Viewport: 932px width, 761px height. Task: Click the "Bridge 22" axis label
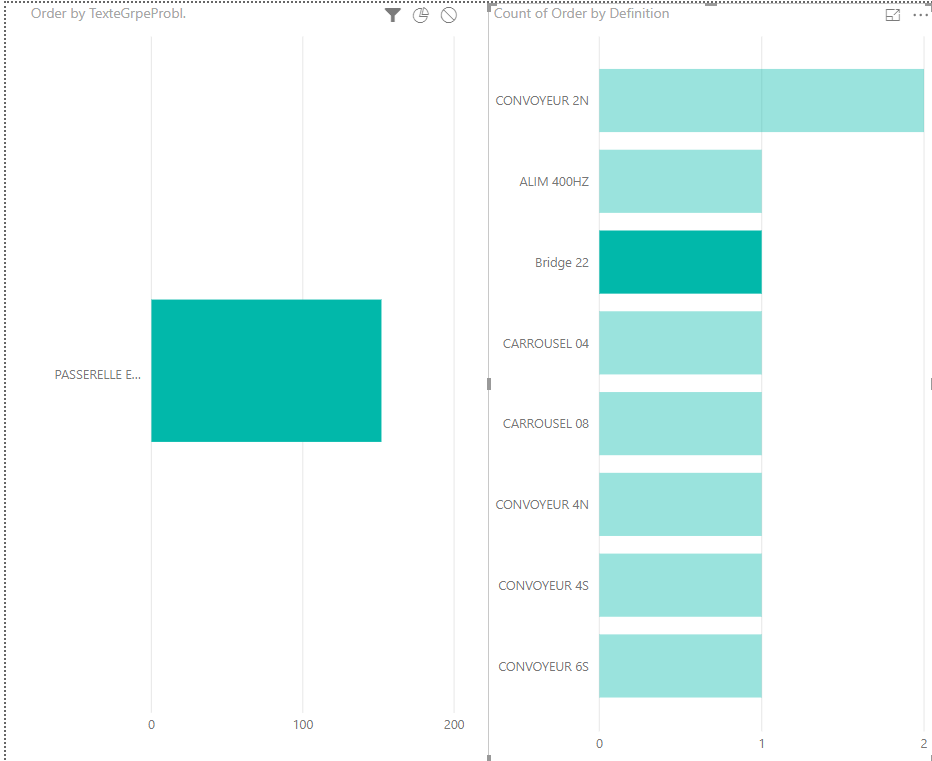click(562, 262)
